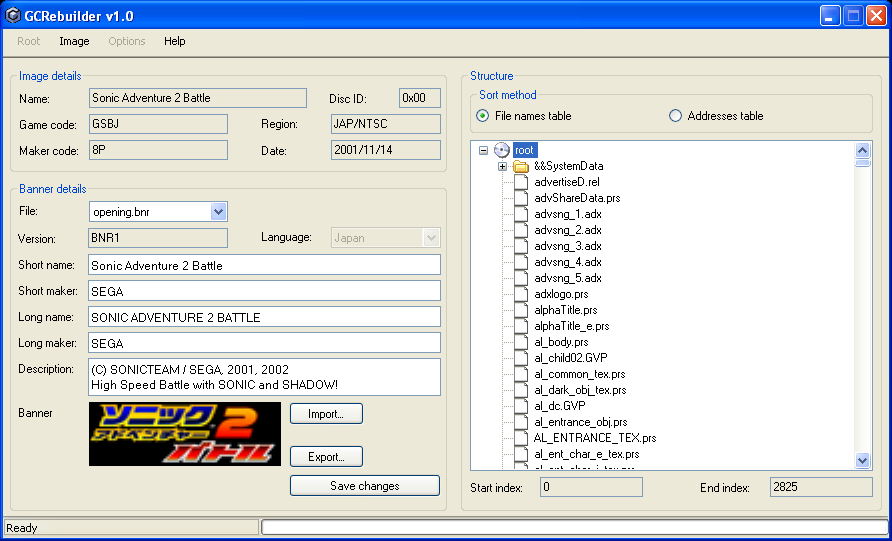
Task: Click the Ready status bar text
Action: (x=22, y=528)
